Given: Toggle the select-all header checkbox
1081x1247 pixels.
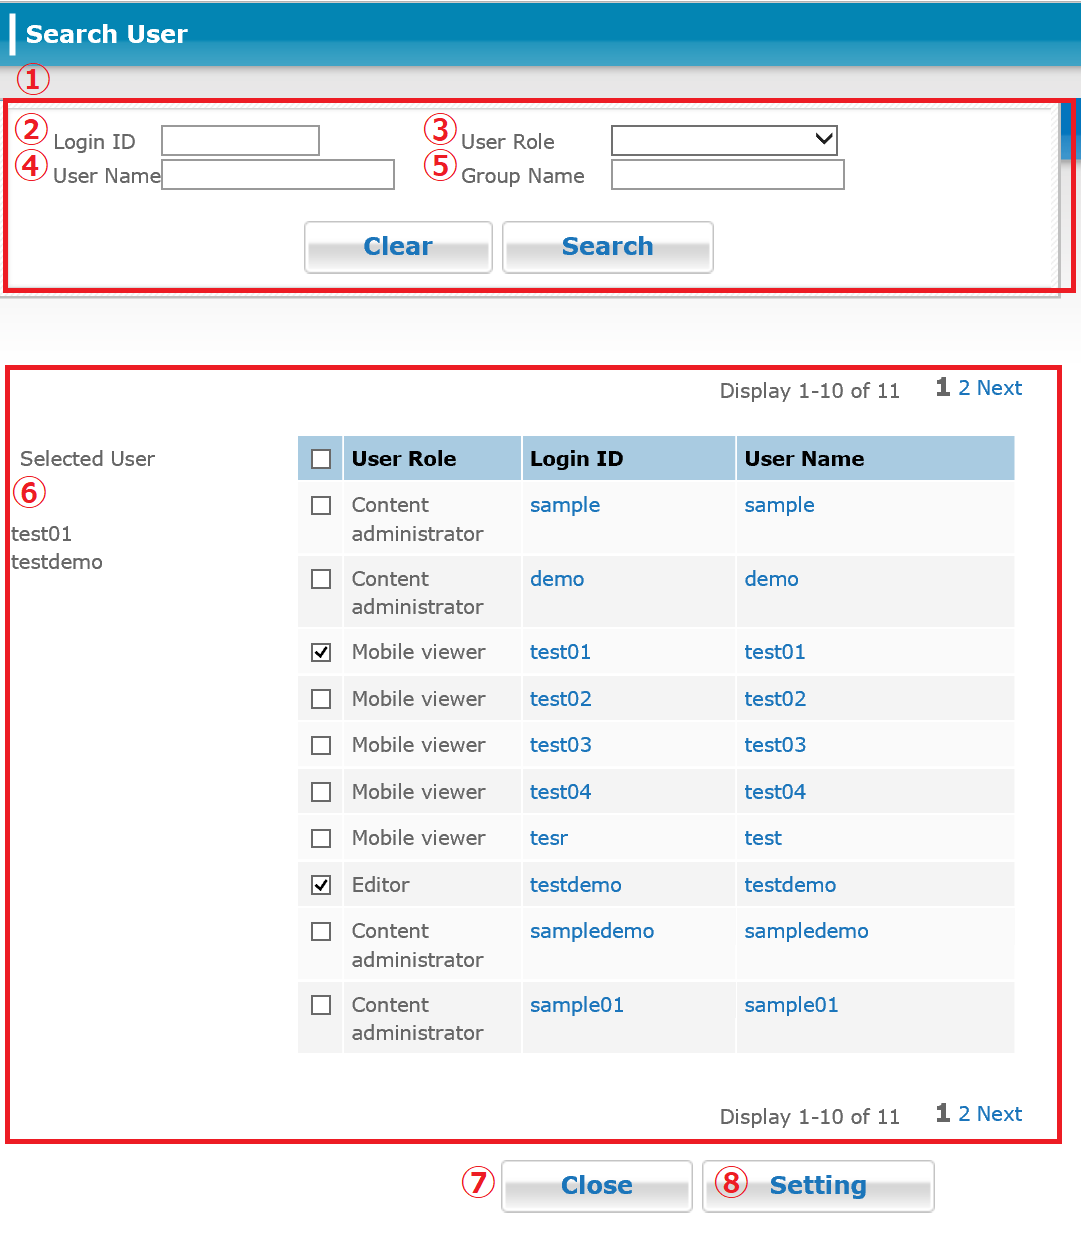Looking at the screenshot, I should pos(321,459).
